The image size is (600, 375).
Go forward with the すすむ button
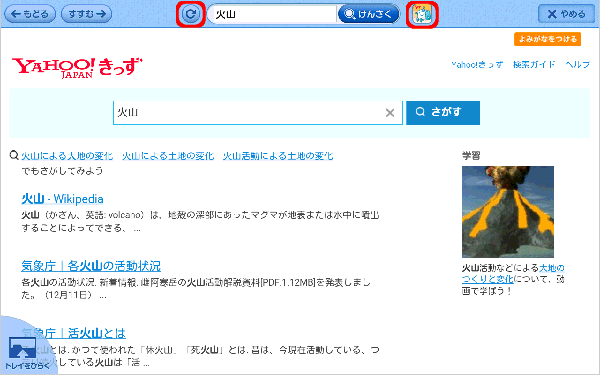click(86, 14)
